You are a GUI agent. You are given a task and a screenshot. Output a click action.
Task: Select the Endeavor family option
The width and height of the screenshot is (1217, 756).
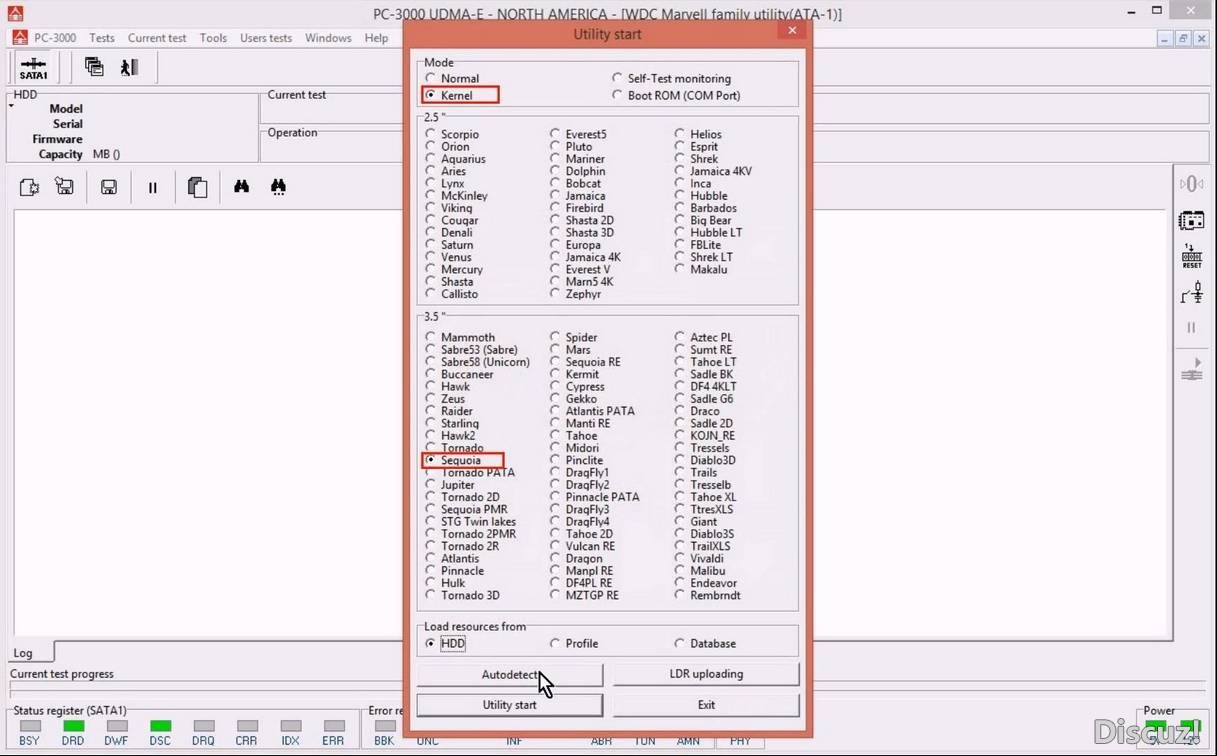[x=680, y=583]
